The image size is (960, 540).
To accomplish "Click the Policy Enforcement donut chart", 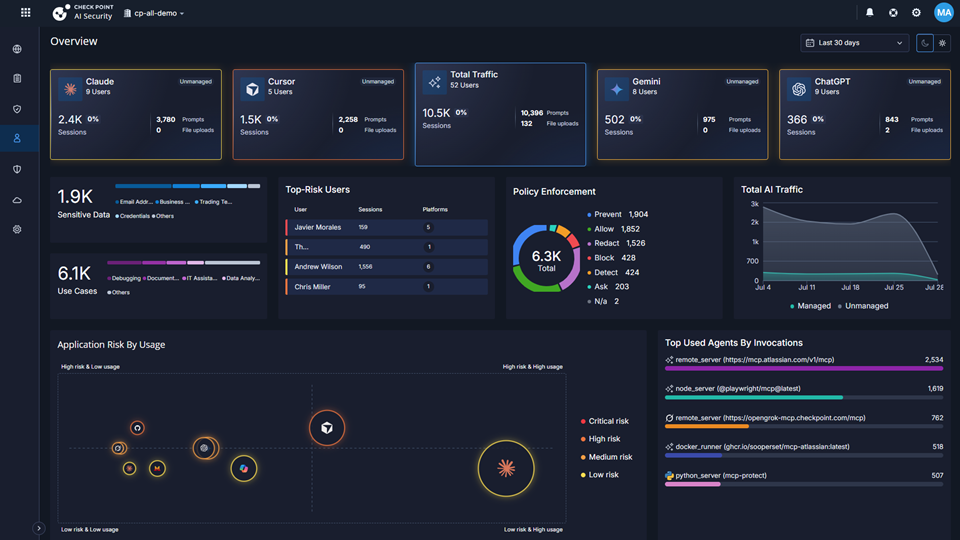I will (546, 258).
